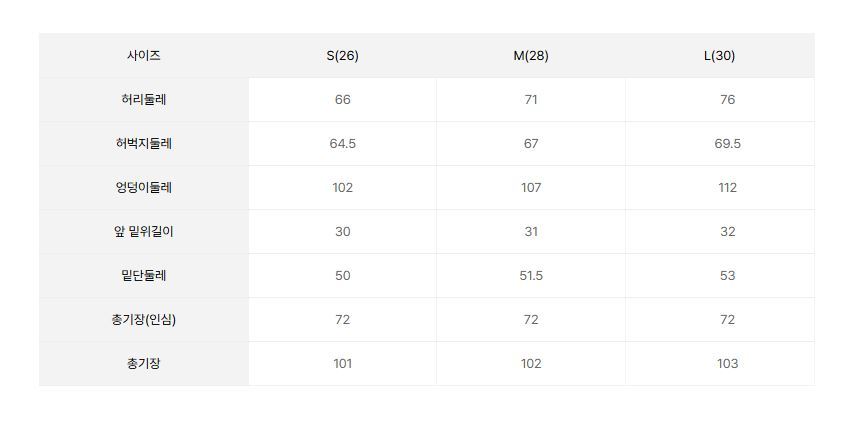
Task: Select the 앞 밑위길이 row label
Action: click(143, 232)
